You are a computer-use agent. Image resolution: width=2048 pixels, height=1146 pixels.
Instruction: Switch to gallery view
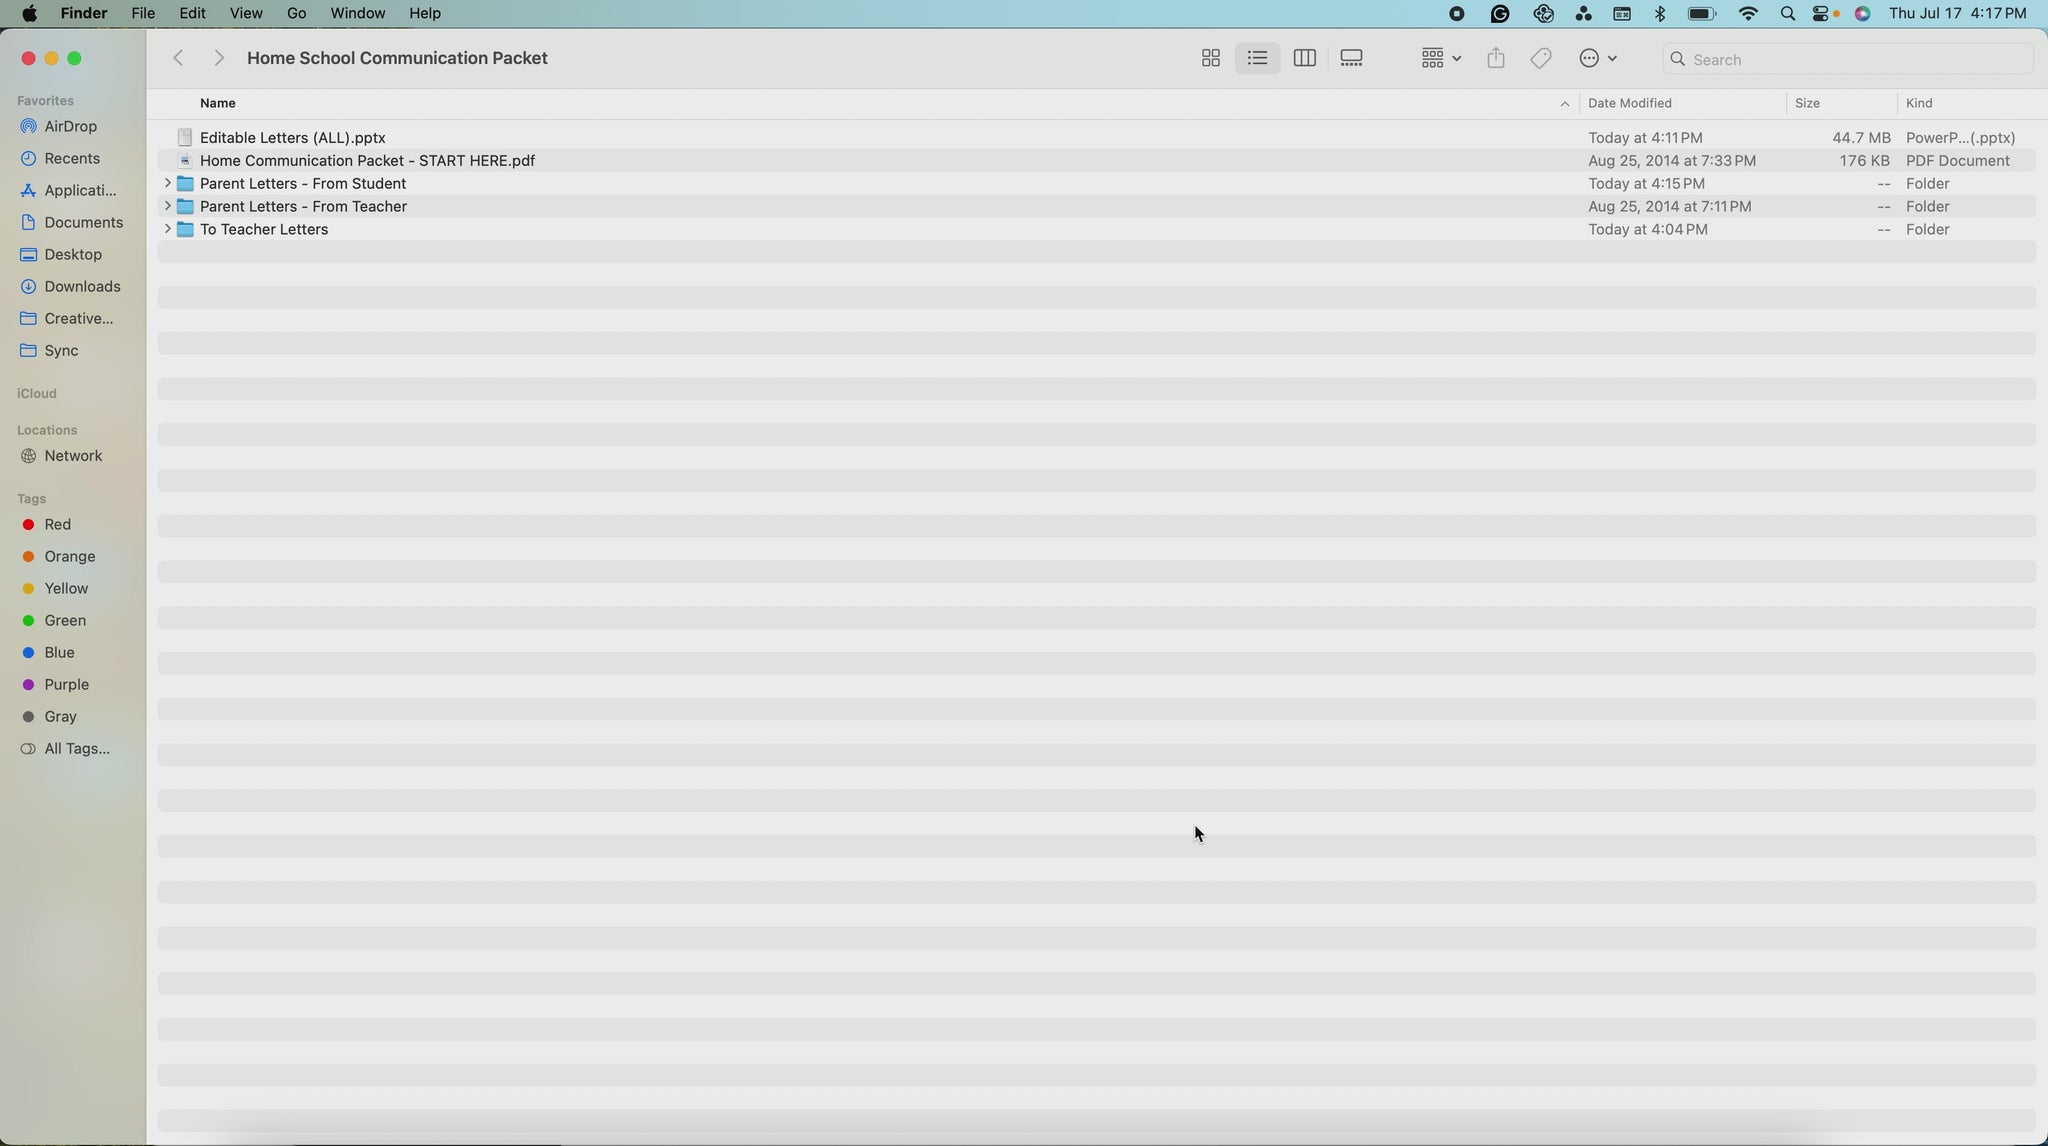click(x=1351, y=59)
